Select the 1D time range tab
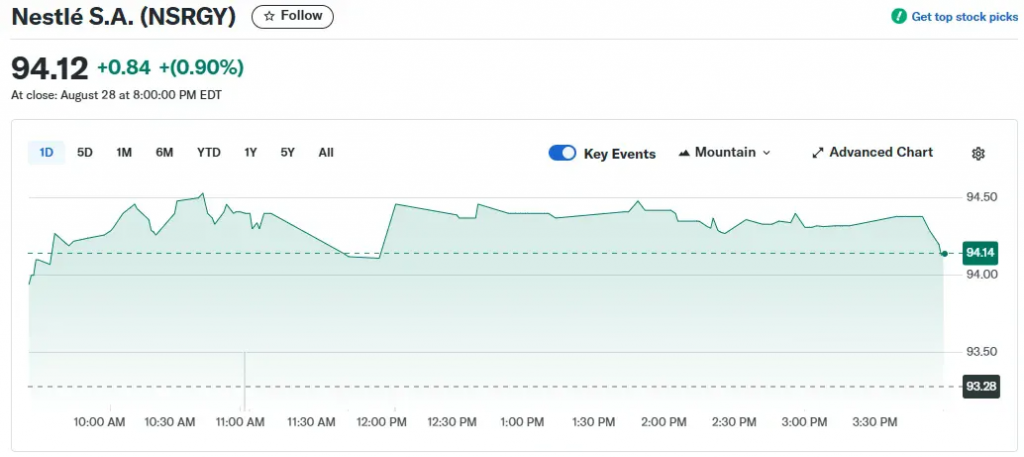Viewport: 1024px width, 457px height. [x=46, y=153]
